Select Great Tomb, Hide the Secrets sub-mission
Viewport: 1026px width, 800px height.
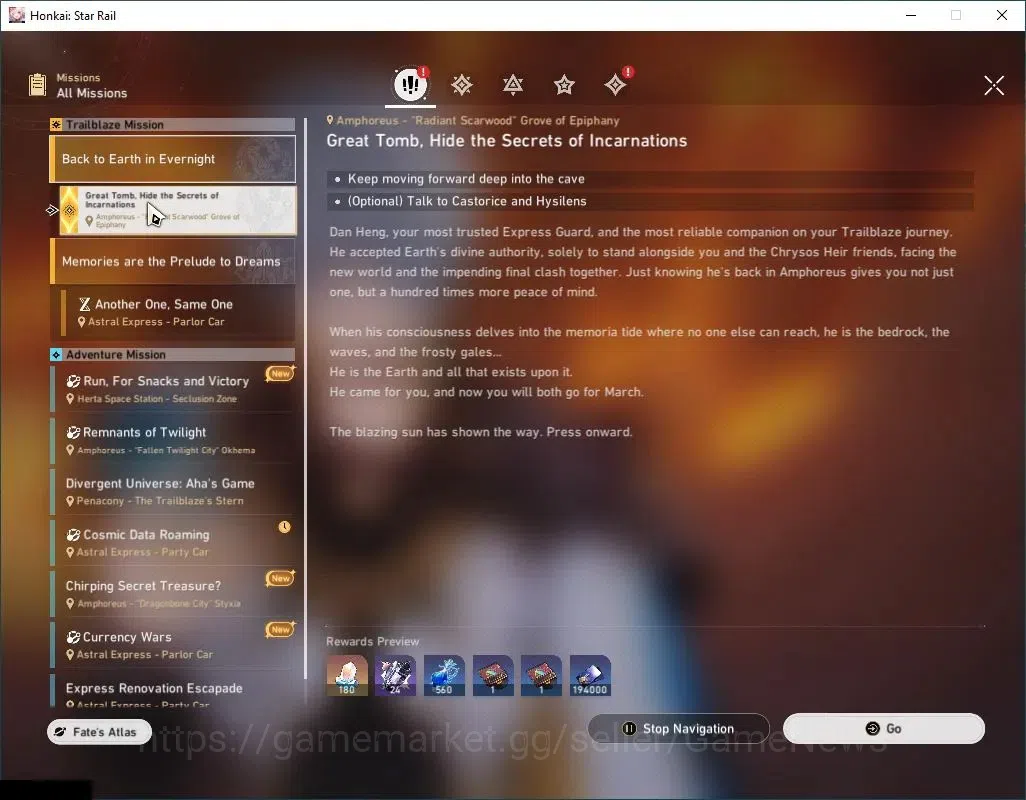[x=178, y=210]
